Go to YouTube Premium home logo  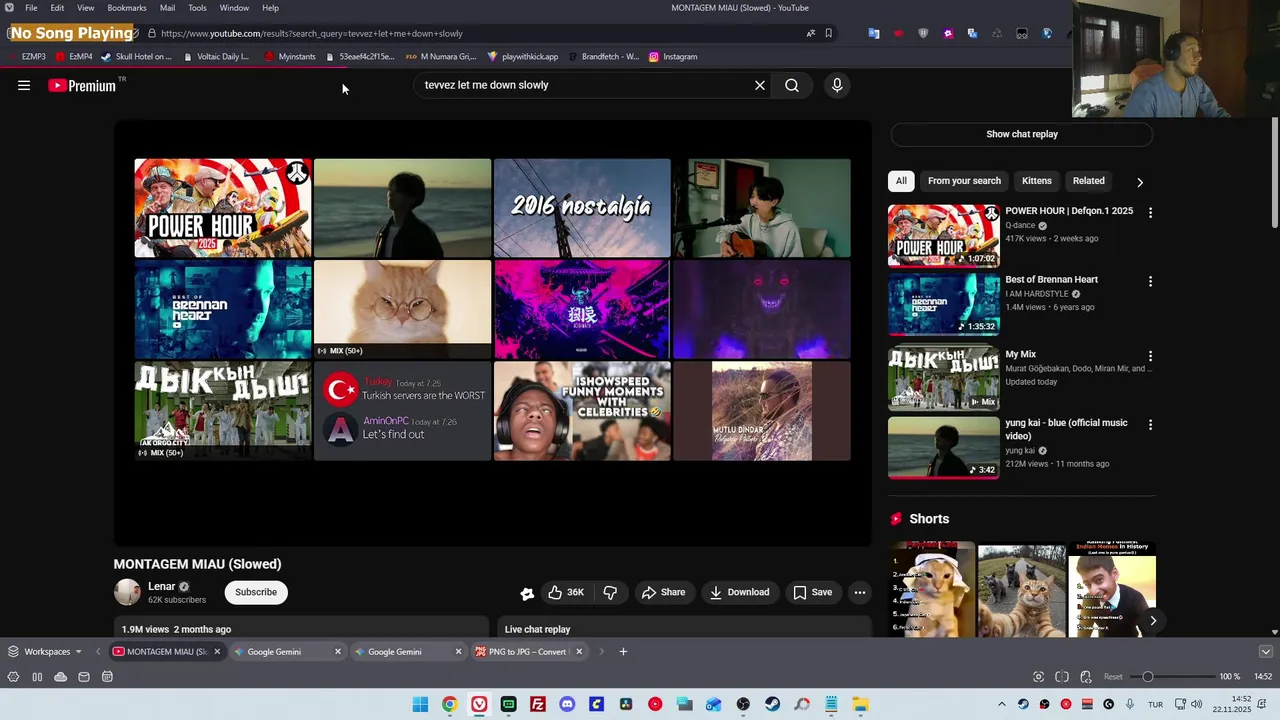click(82, 86)
